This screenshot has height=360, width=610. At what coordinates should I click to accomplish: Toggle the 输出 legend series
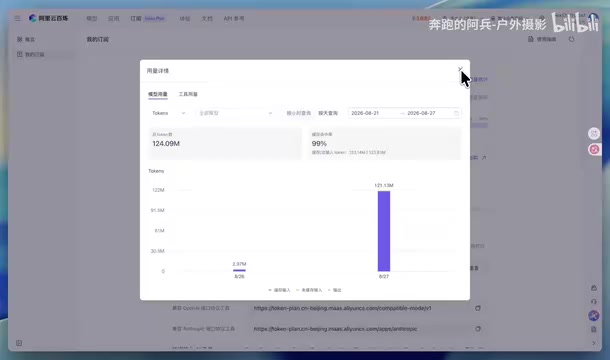(x=335, y=290)
